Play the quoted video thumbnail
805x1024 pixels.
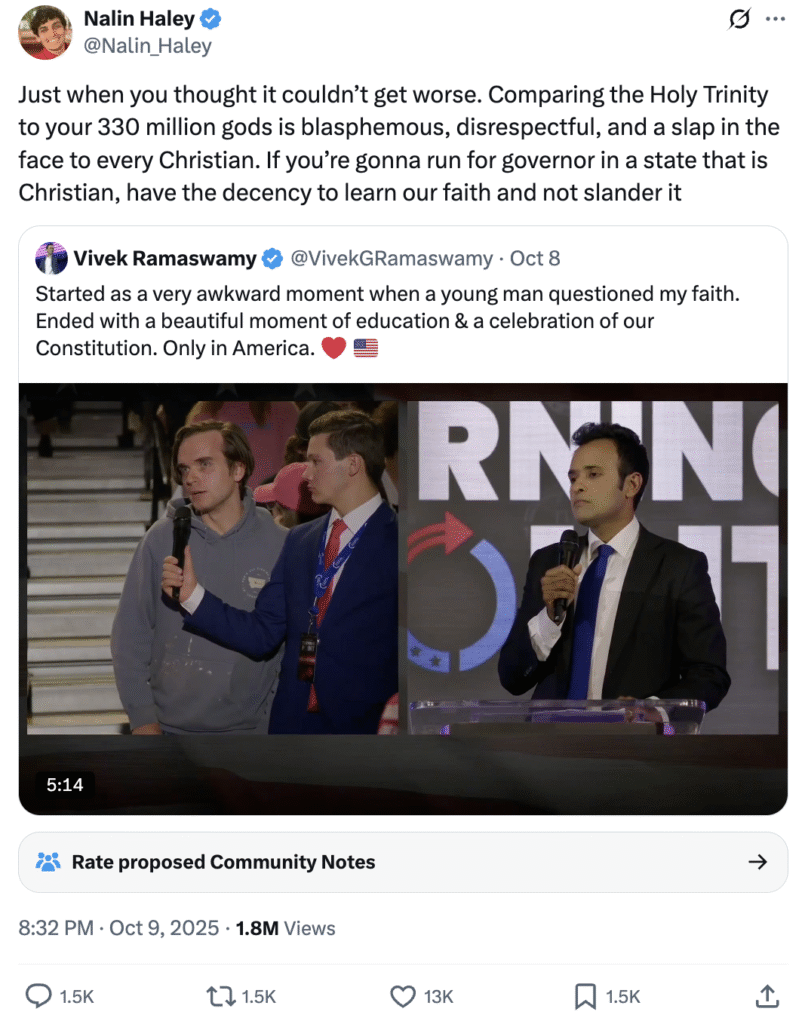(x=403, y=599)
